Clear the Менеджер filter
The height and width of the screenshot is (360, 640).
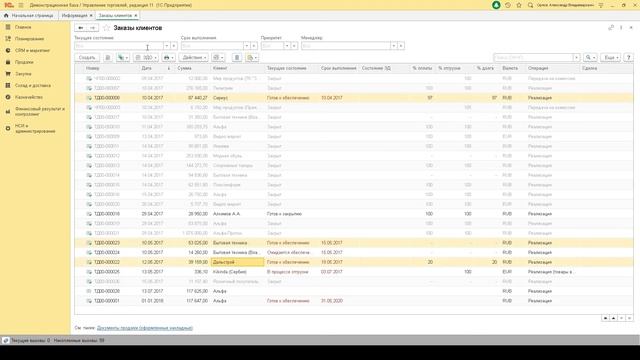pos(401,46)
